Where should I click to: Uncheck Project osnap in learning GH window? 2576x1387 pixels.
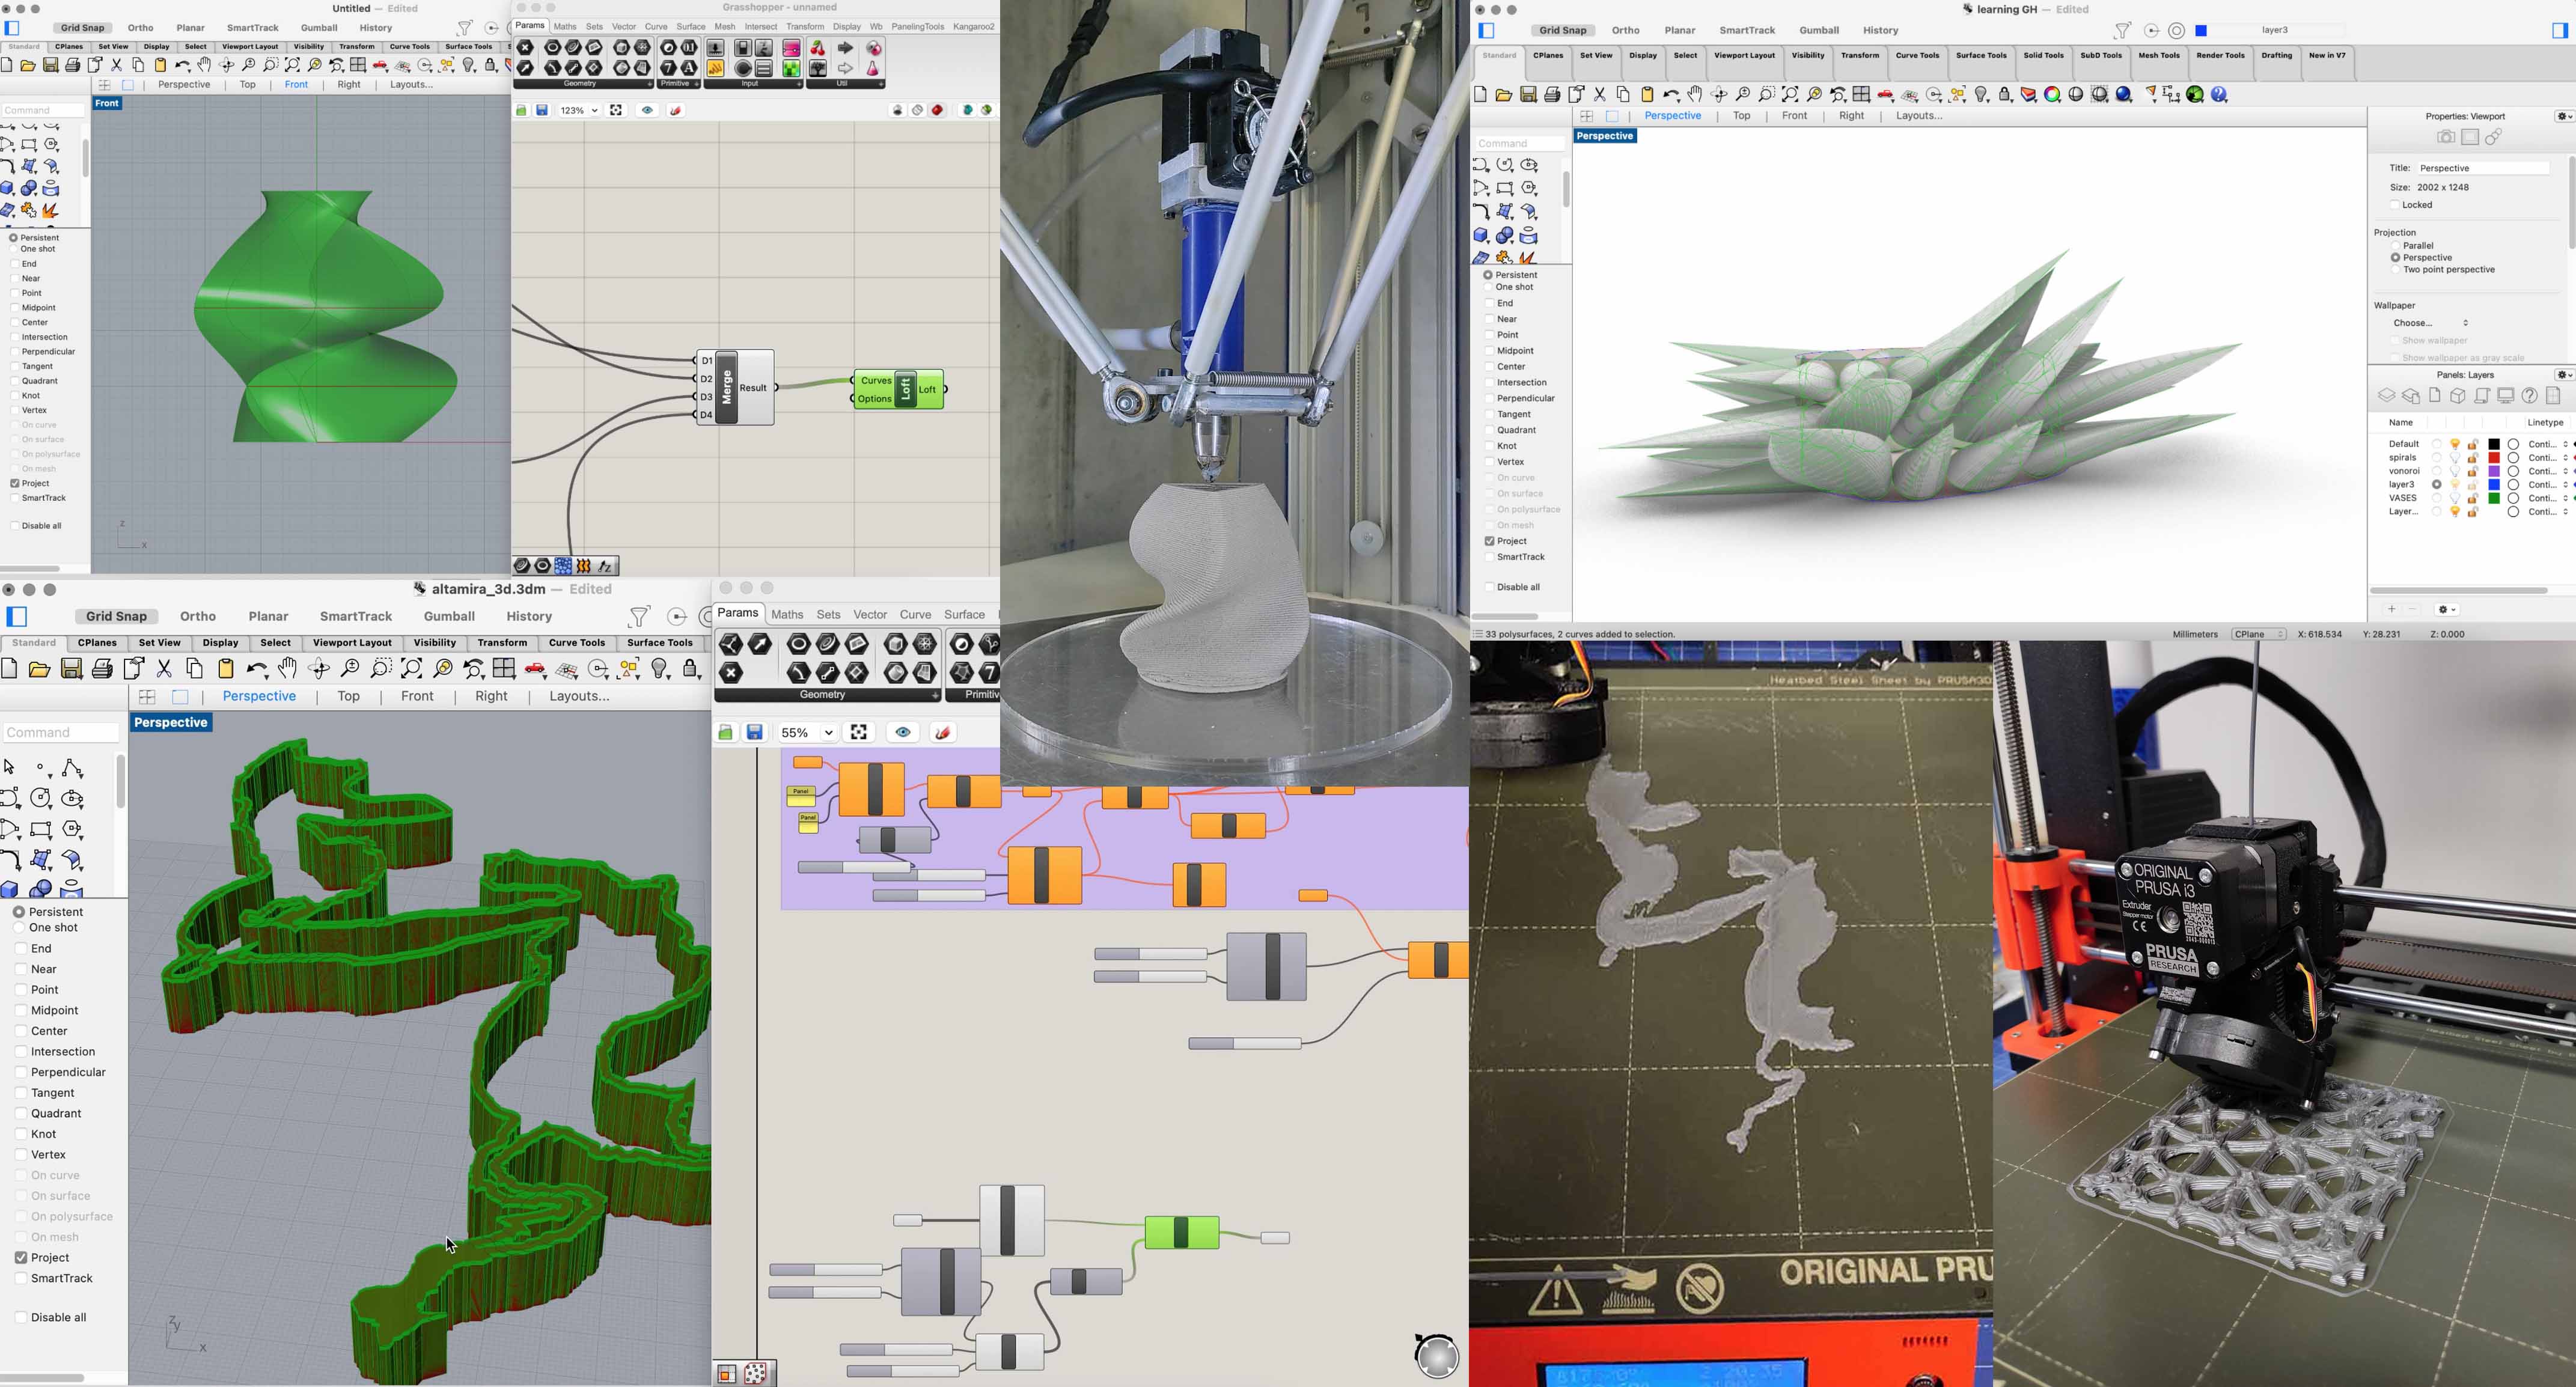(1489, 541)
